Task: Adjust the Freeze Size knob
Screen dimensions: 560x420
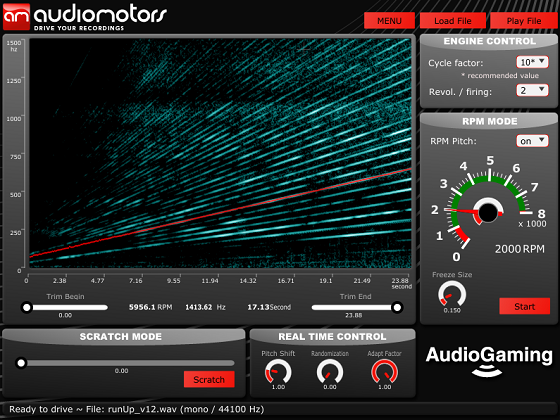Action: point(452,294)
